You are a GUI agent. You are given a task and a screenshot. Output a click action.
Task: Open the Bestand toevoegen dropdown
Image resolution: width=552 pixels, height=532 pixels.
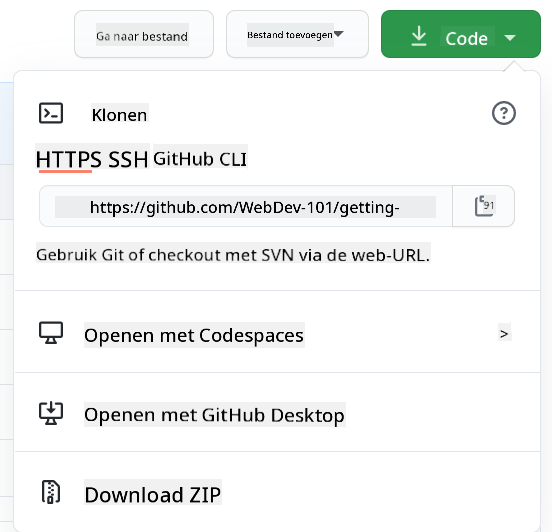tap(297, 34)
